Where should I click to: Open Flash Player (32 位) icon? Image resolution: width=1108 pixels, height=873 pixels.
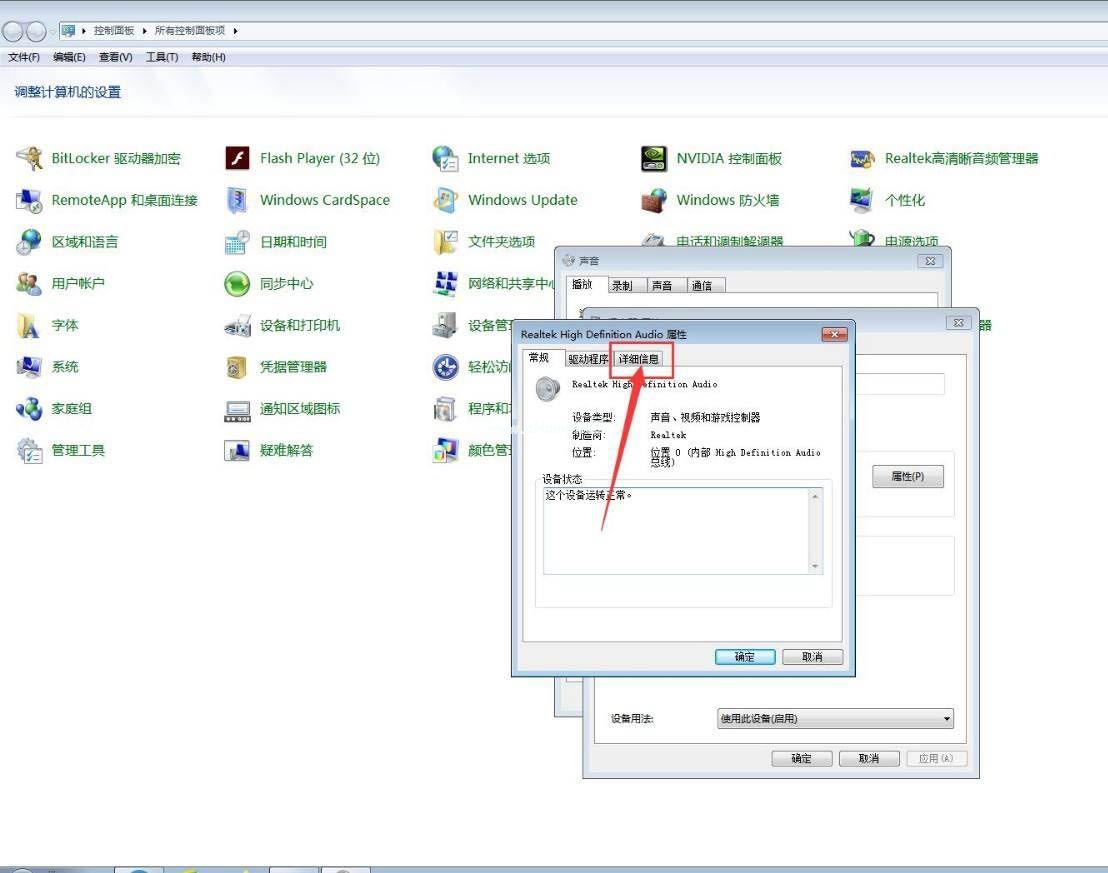237,158
